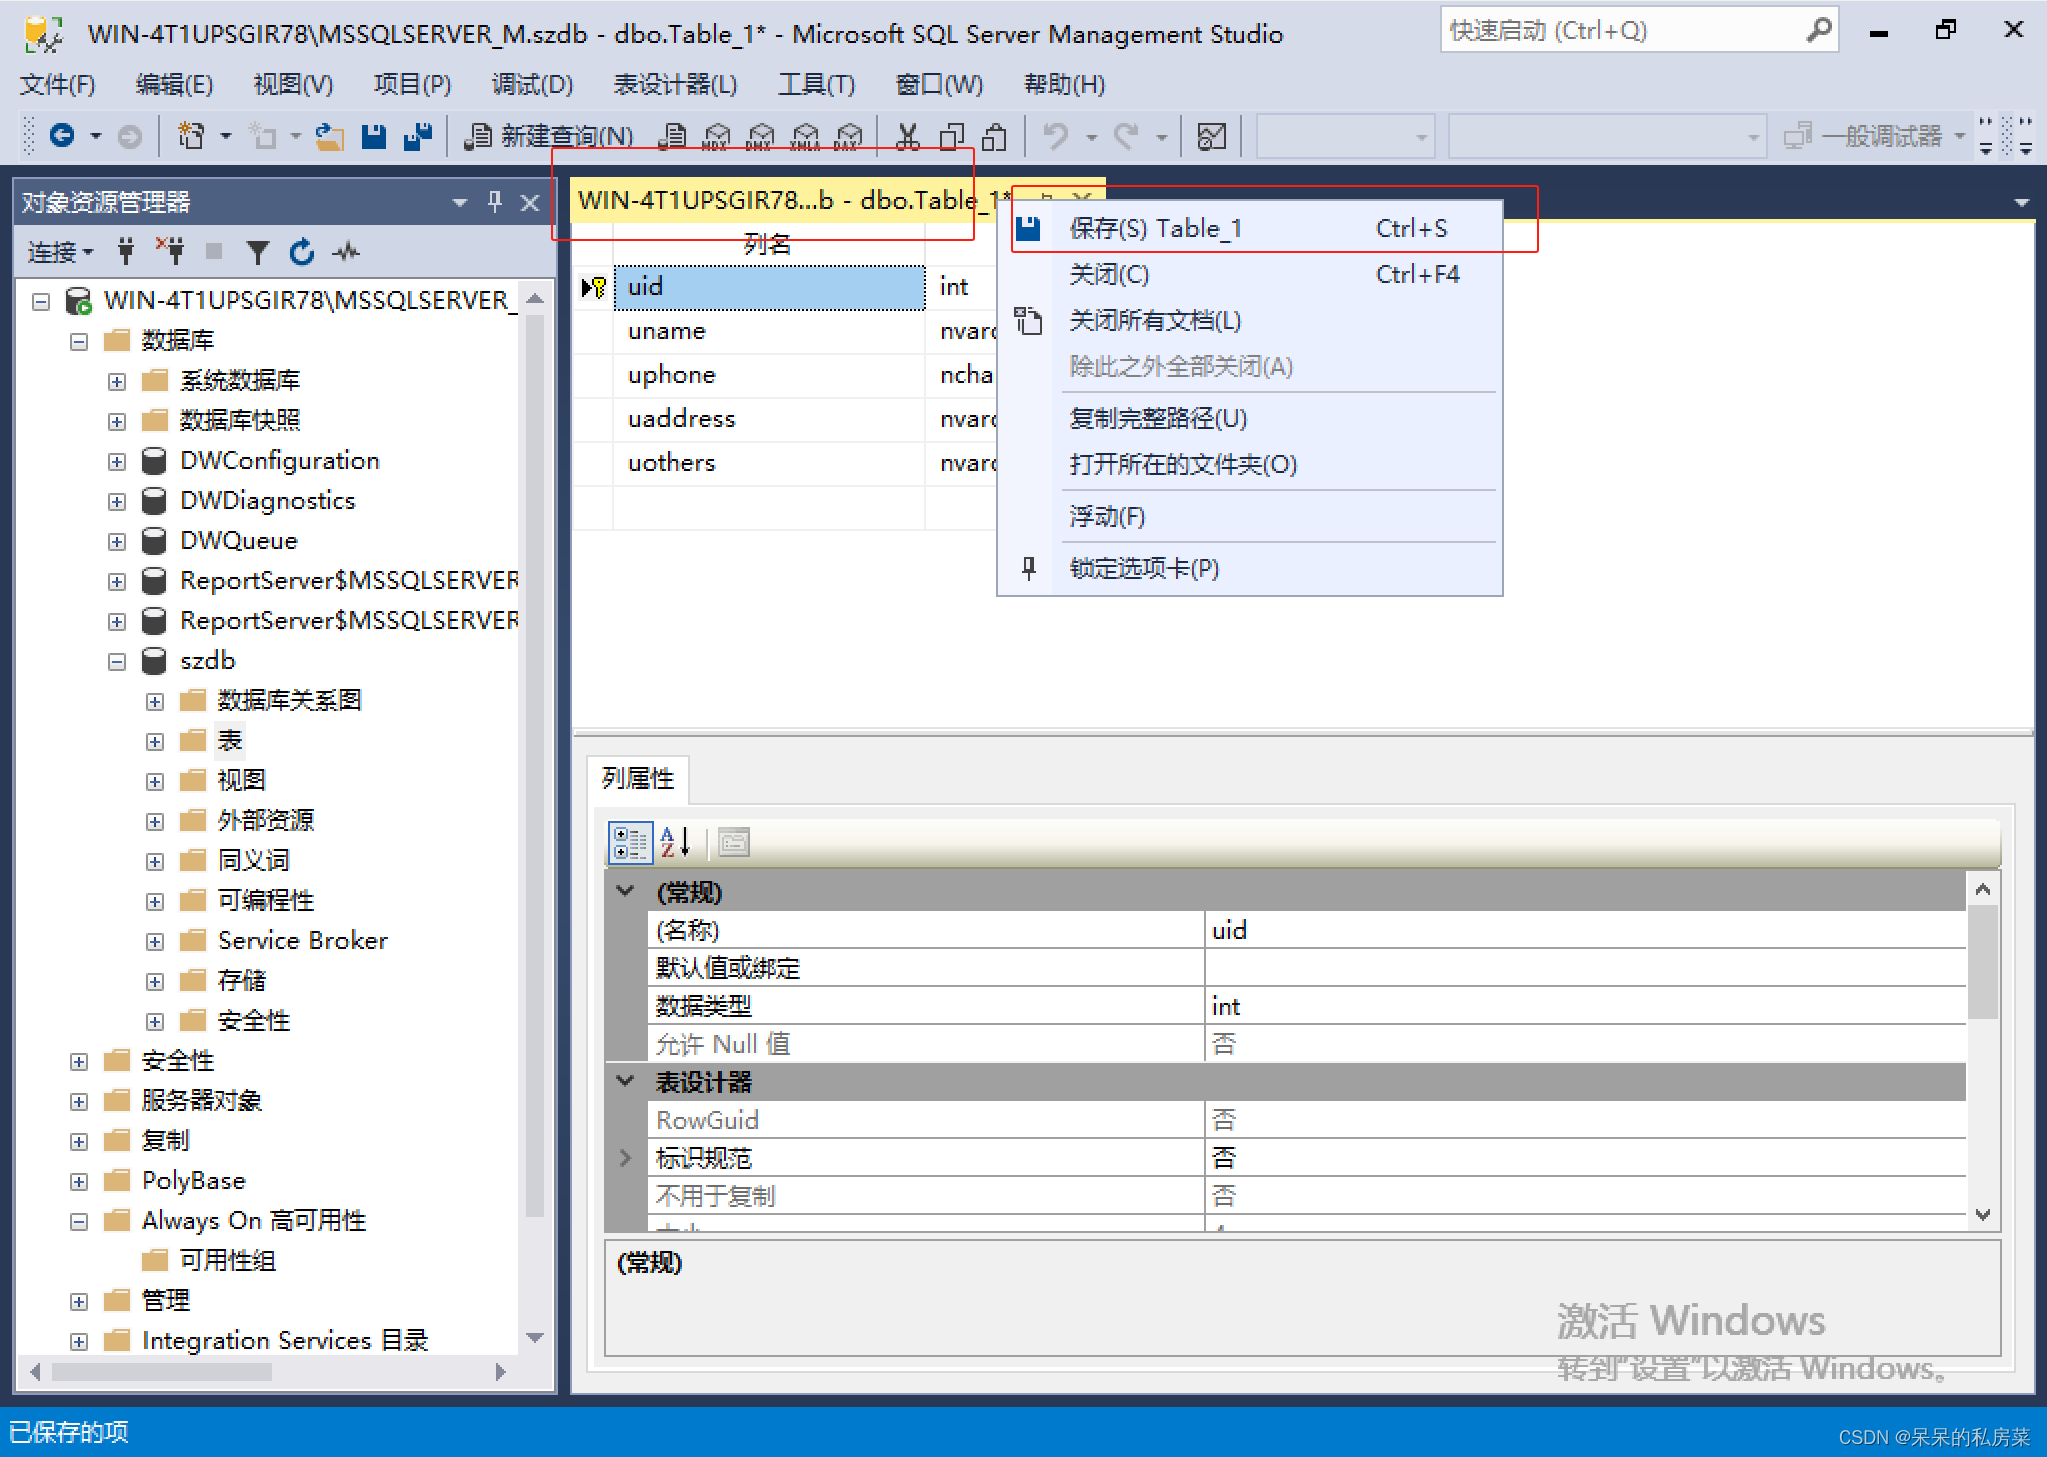Viewport: 2047px width, 1457px height.
Task: Choose 复制完整路径(U) from context menu
Action: (x=1250, y=418)
